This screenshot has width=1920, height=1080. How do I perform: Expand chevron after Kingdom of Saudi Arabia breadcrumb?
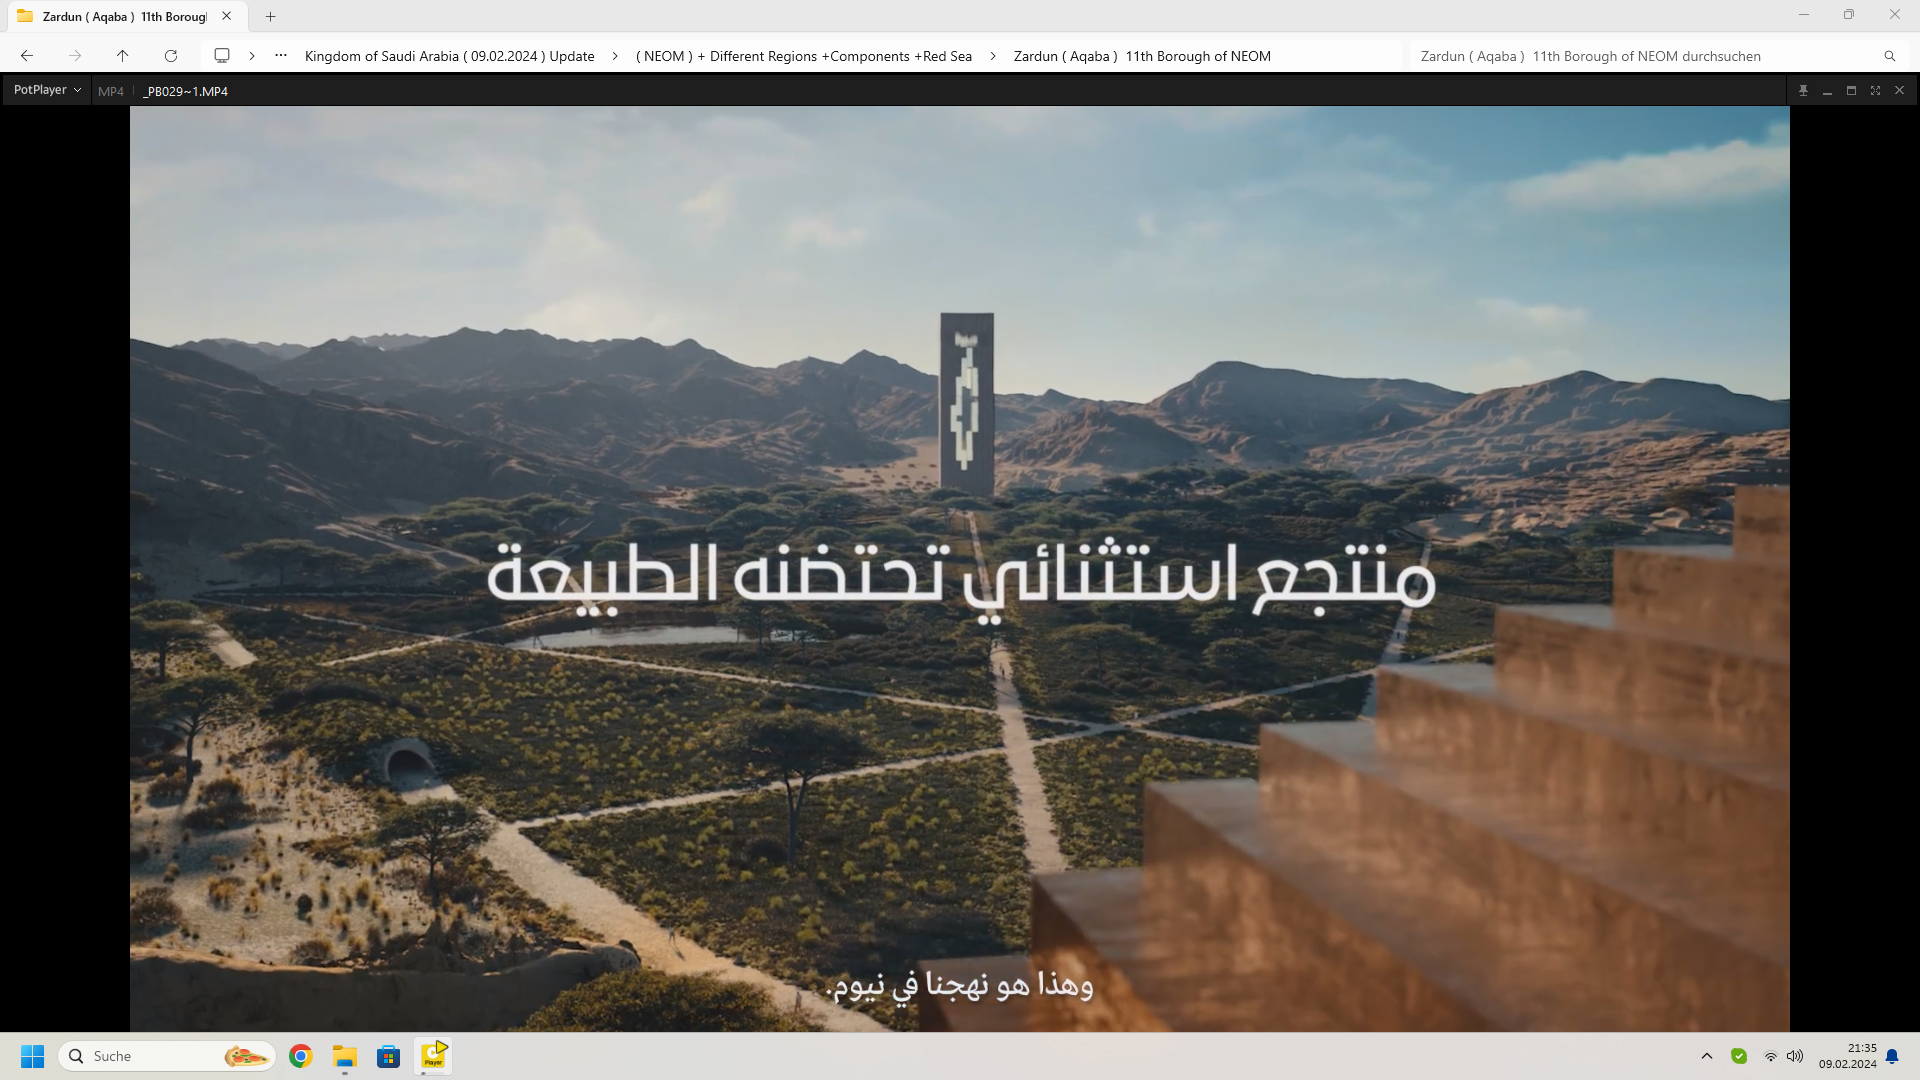pos(615,56)
